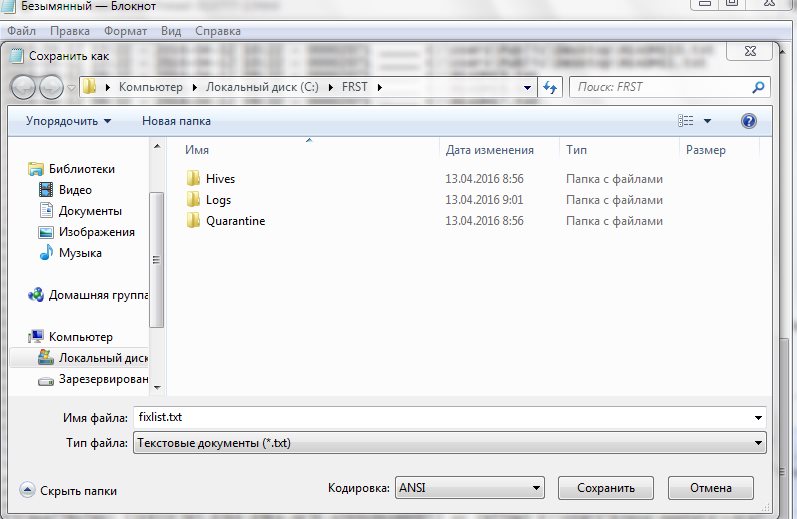Viewport: 797px width, 519px height.
Task: Click Новая папка button
Action: click(x=176, y=121)
